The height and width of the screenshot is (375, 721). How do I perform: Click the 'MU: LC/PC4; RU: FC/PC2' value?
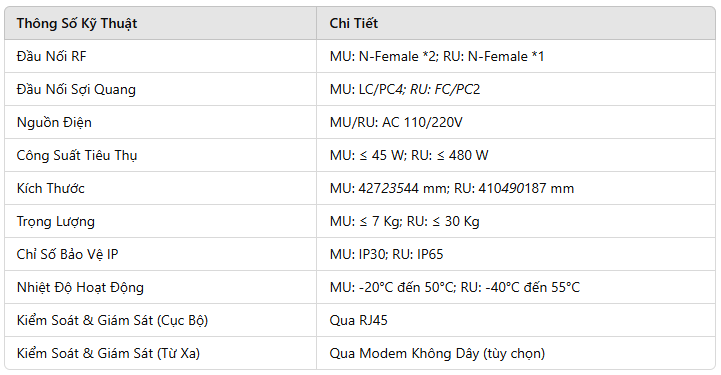(405, 89)
